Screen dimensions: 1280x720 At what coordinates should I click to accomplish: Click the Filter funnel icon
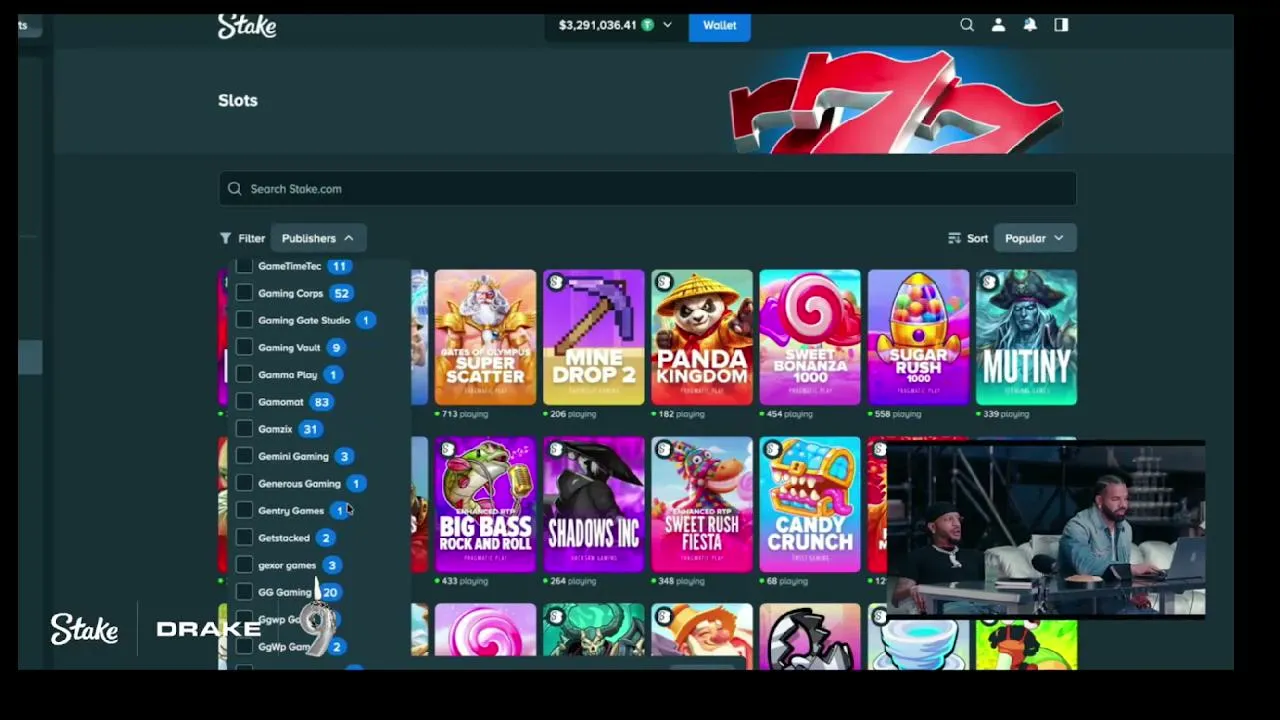pos(226,238)
